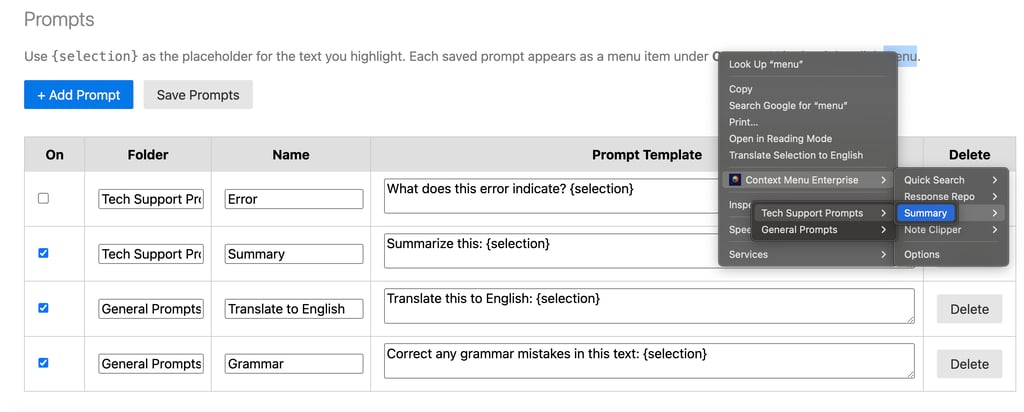1024x412 pixels.
Task: Click resize handle of the Grammar template textarea
Action: click(909, 374)
